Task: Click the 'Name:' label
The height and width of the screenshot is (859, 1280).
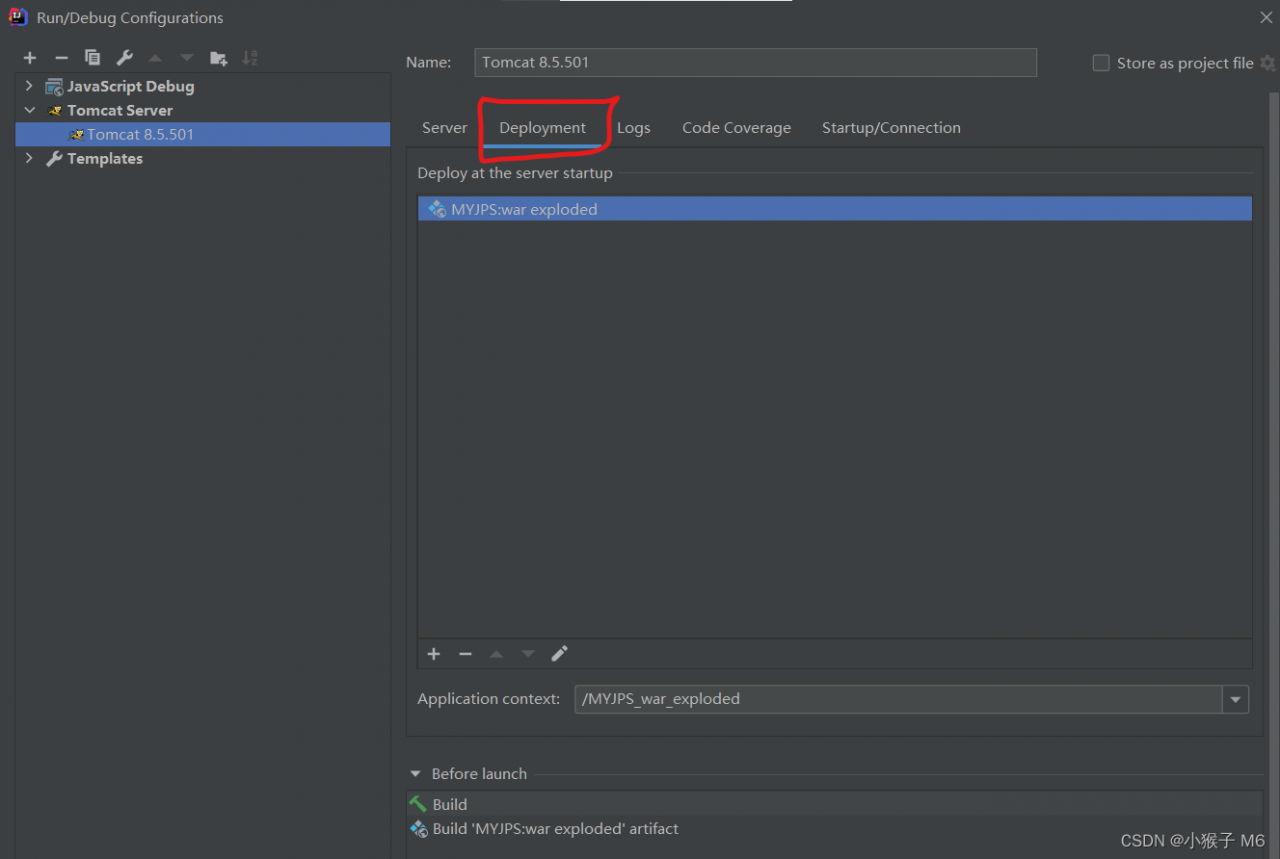Action: pos(428,62)
